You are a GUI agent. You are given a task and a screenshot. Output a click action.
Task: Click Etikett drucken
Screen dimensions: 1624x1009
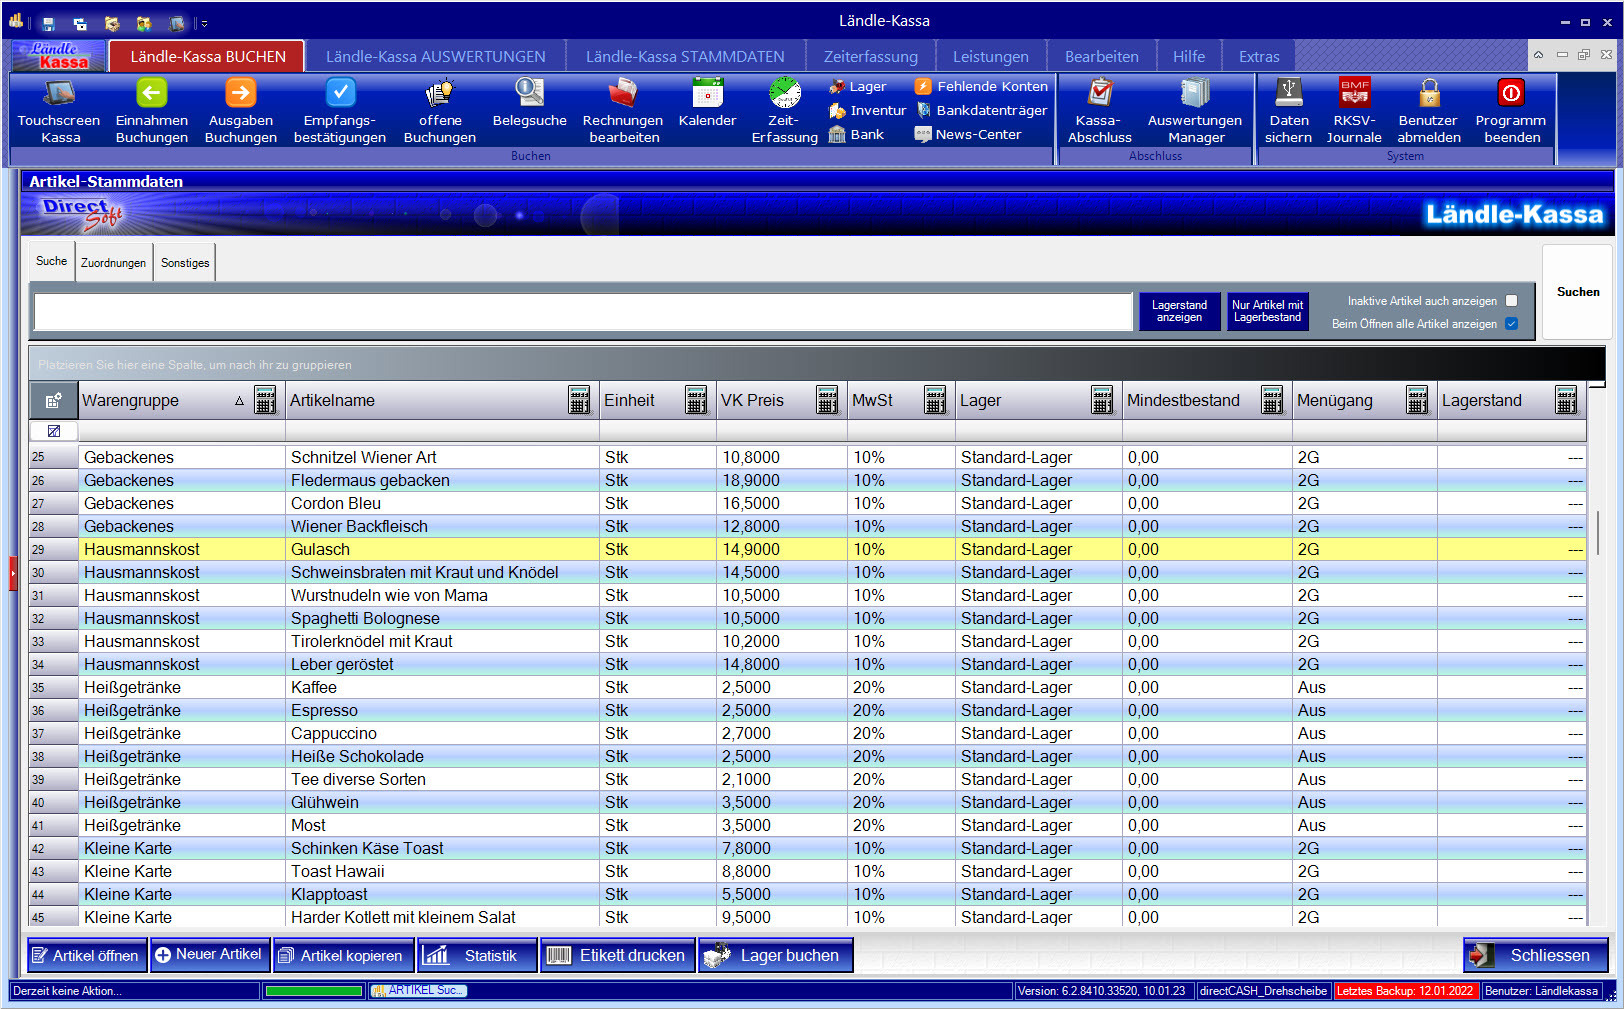coord(618,956)
